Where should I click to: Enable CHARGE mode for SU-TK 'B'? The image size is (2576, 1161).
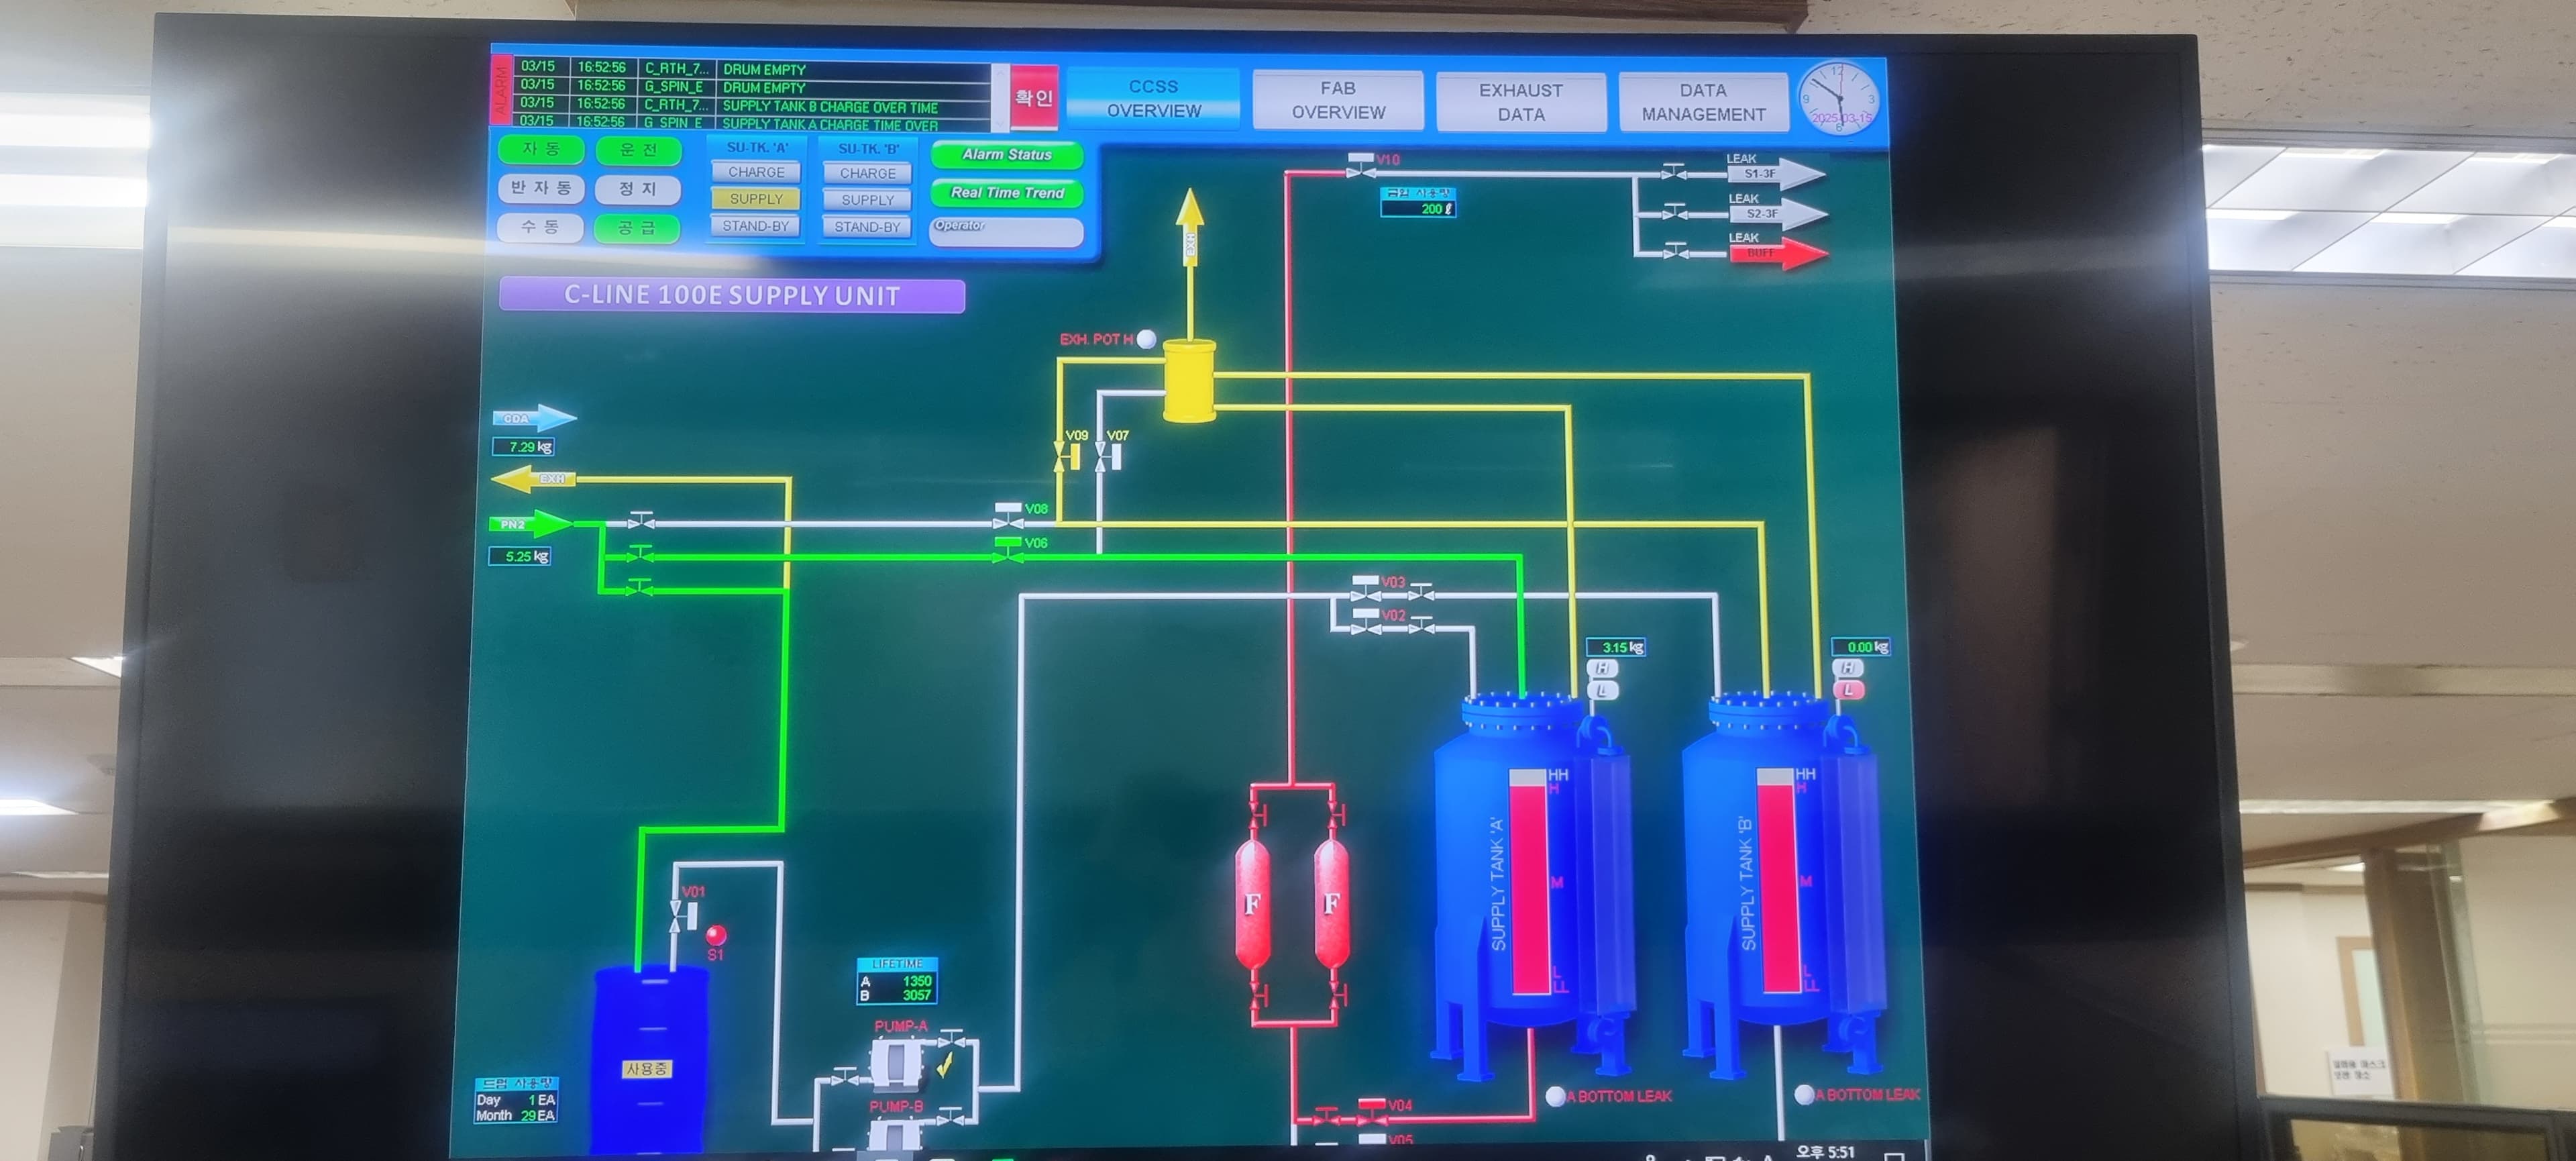(866, 173)
